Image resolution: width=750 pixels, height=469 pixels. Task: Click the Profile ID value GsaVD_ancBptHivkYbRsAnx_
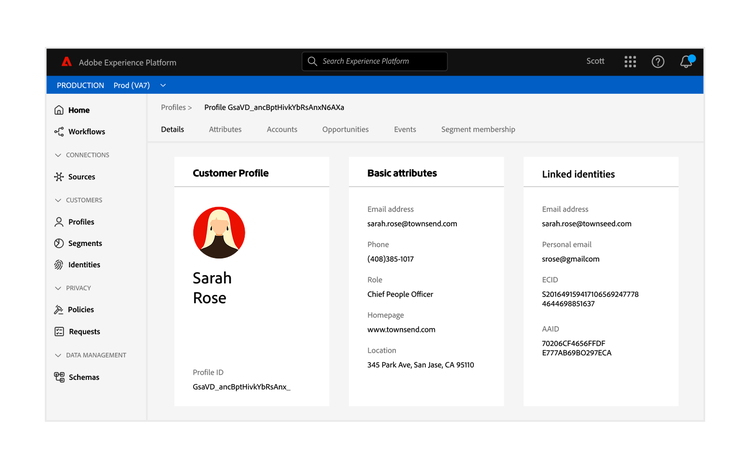point(242,387)
